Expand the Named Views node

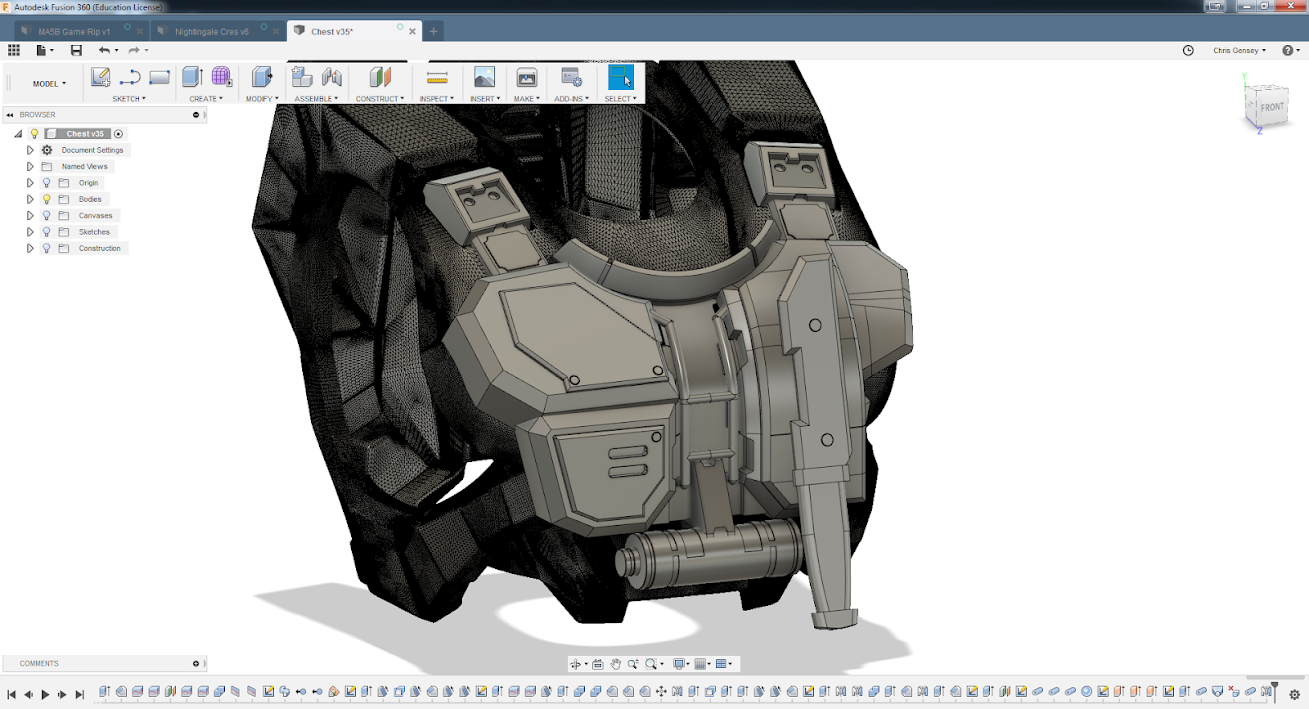click(30, 166)
